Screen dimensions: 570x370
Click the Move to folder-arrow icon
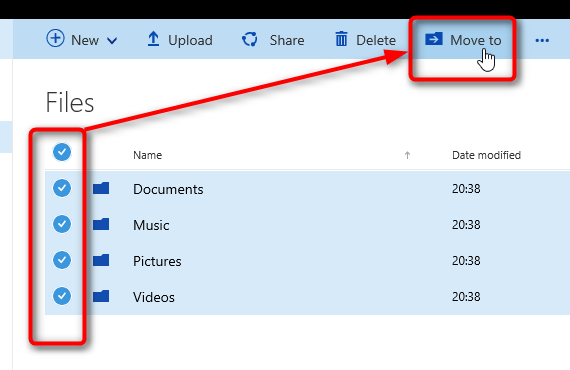(434, 39)
